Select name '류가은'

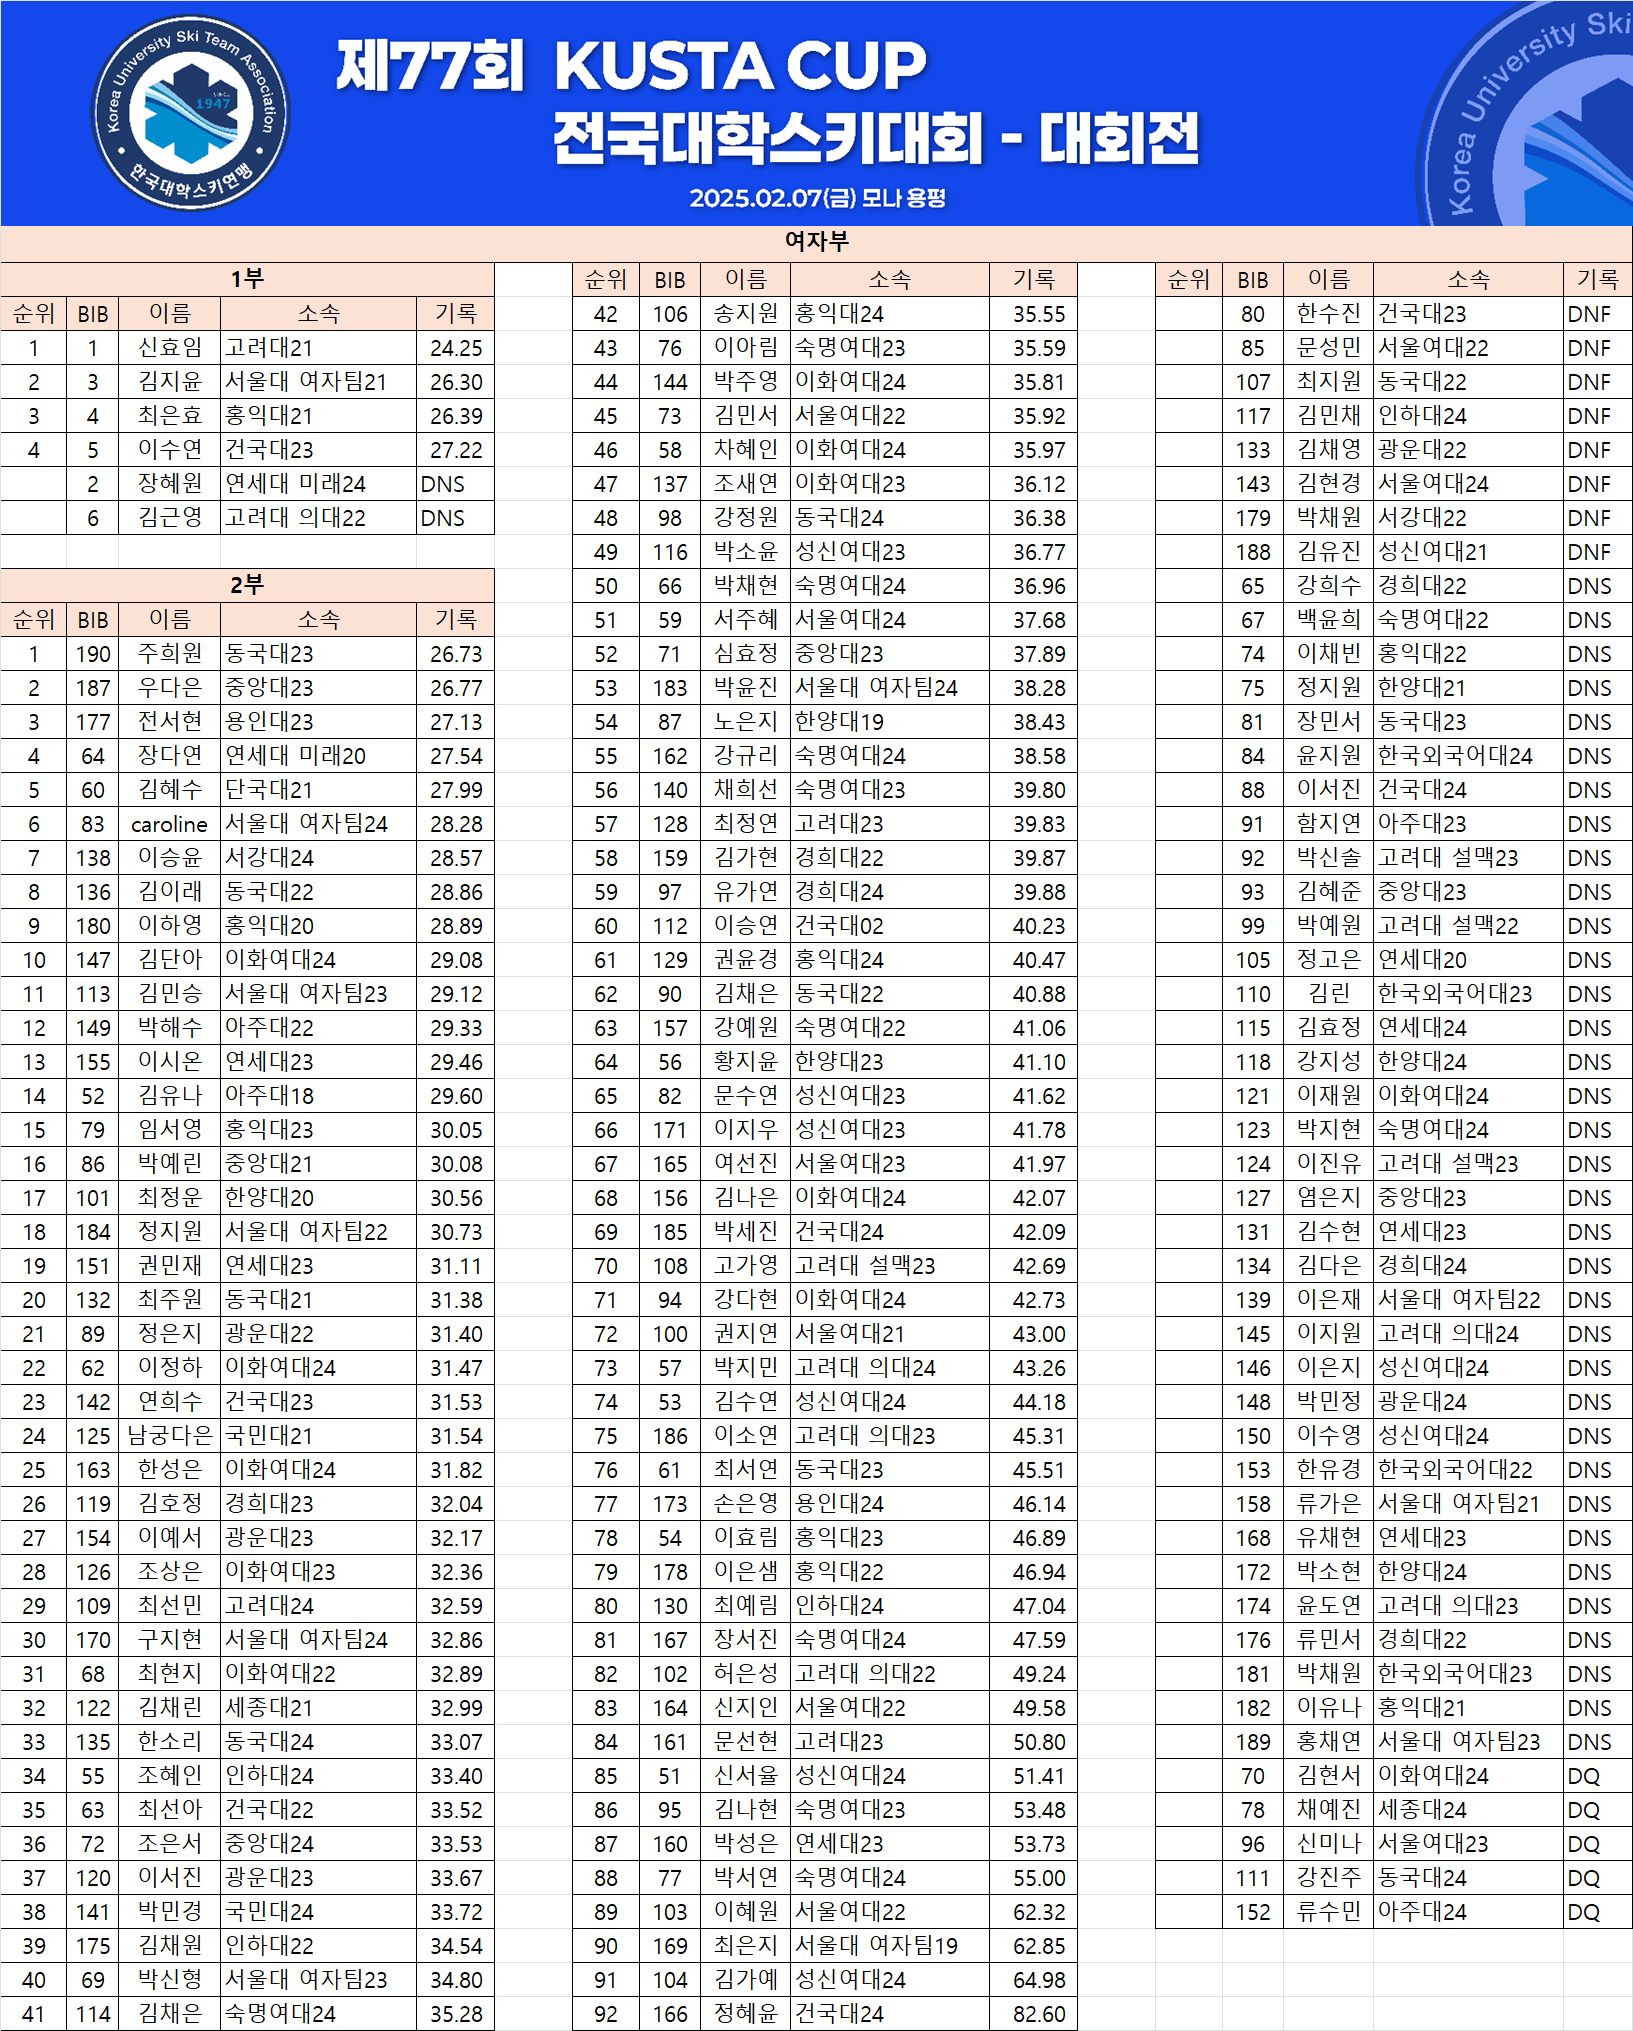[1328, 1504]
